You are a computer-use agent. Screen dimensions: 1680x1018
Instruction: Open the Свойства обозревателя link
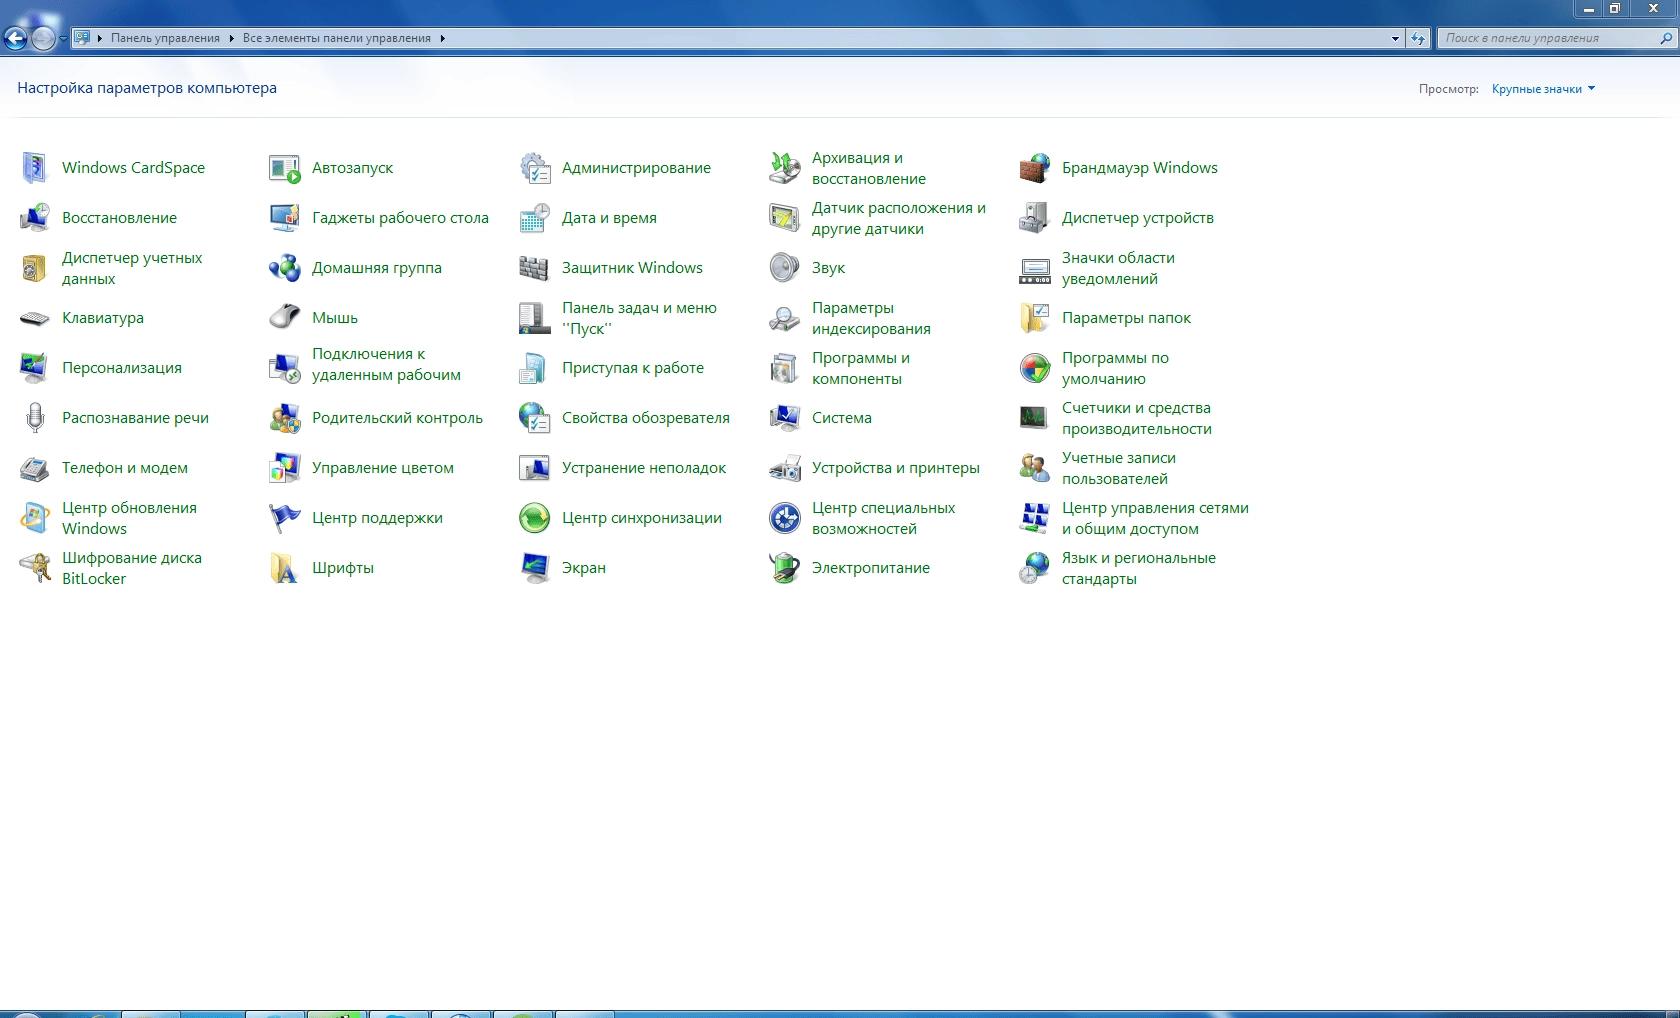[x=646, y=418]
